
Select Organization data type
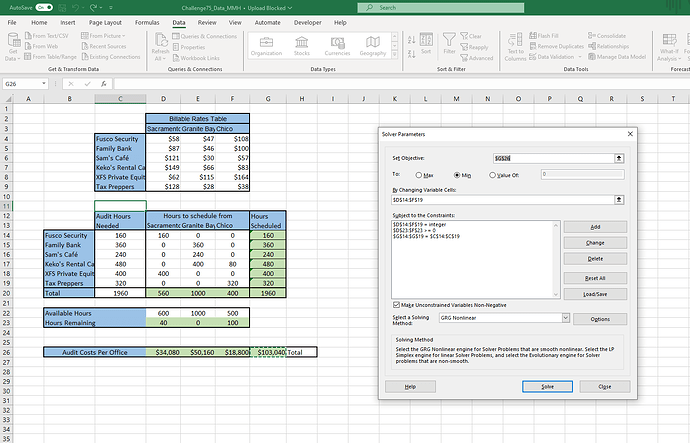pos(266,46)
